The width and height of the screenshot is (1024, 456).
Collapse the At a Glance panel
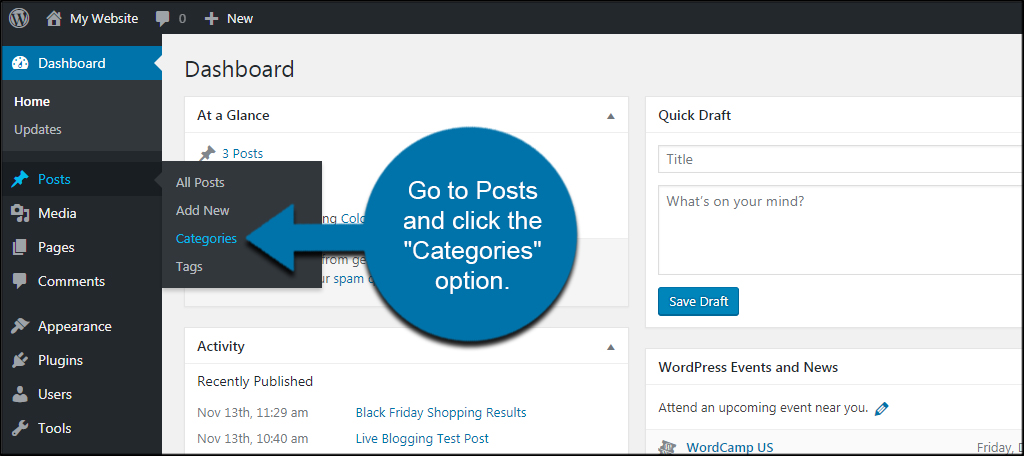pos(611,116)
